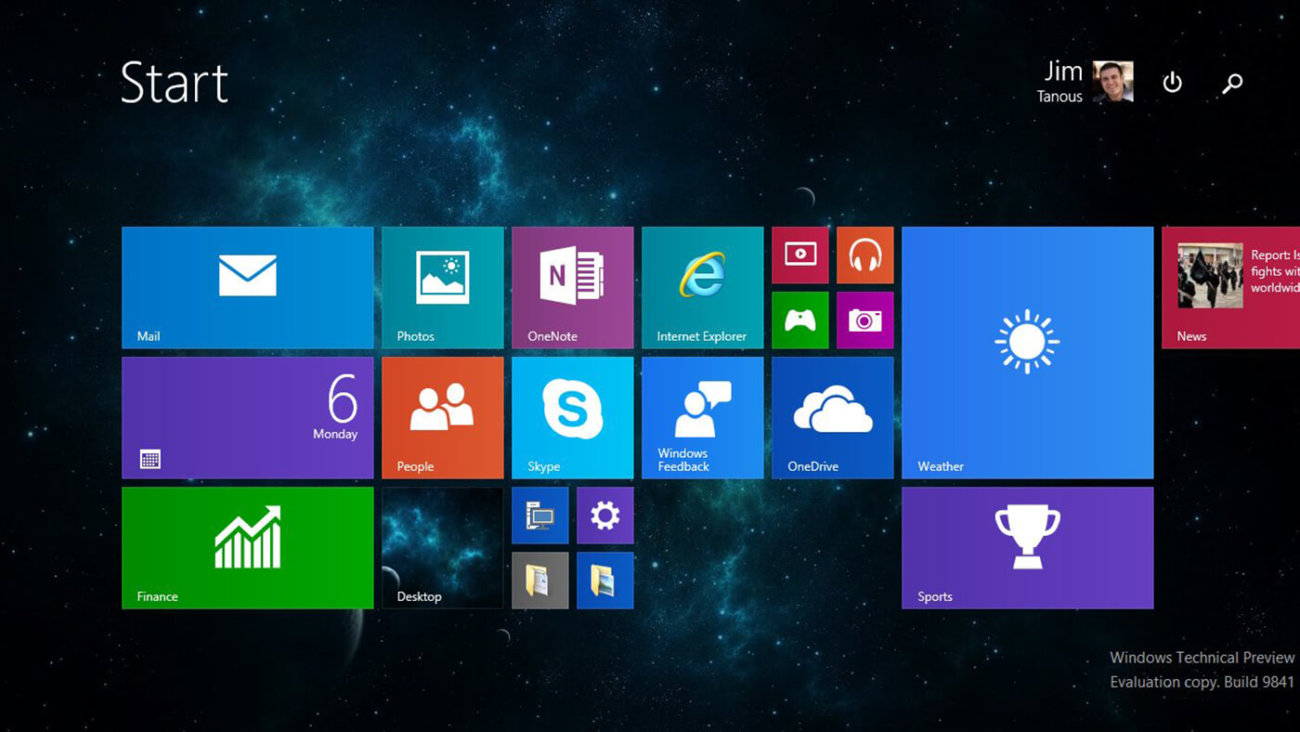Viewport: 1300px width, 732px height.
Task: View the People contacts app
Action: pos(441,417)
